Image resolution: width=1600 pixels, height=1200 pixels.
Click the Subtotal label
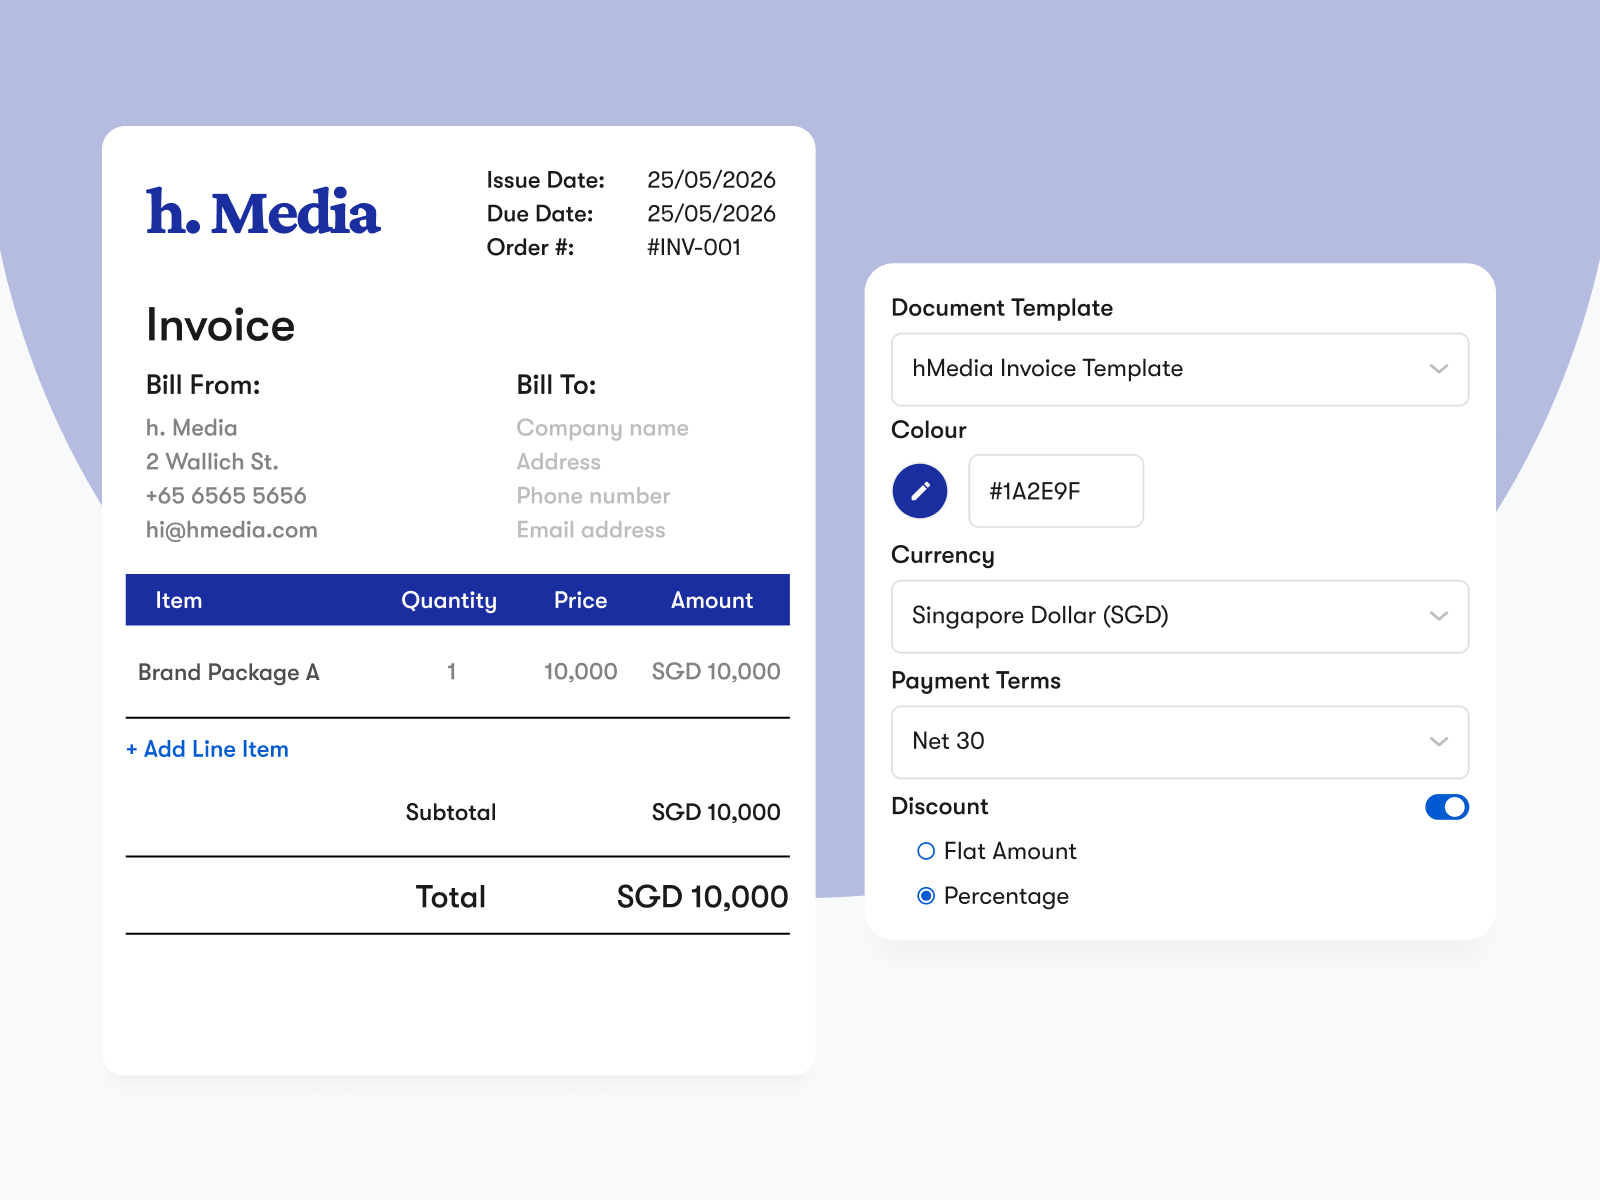(x=451, y=812)
